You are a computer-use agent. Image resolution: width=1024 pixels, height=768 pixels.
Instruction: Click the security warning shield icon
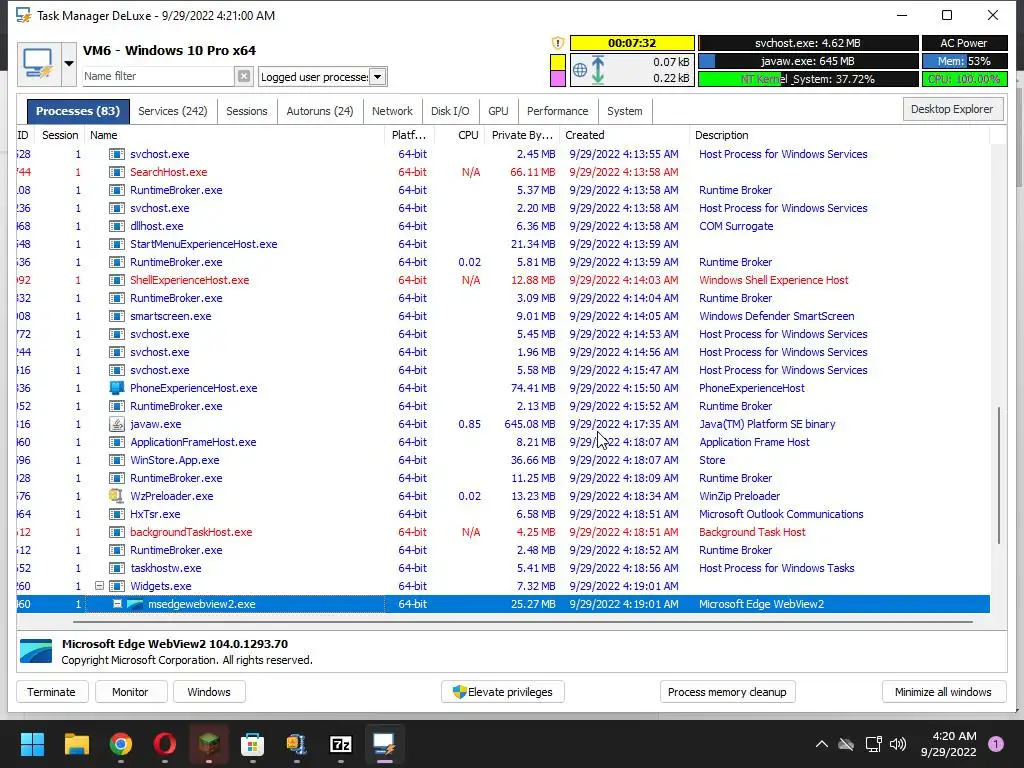[558, 43]
